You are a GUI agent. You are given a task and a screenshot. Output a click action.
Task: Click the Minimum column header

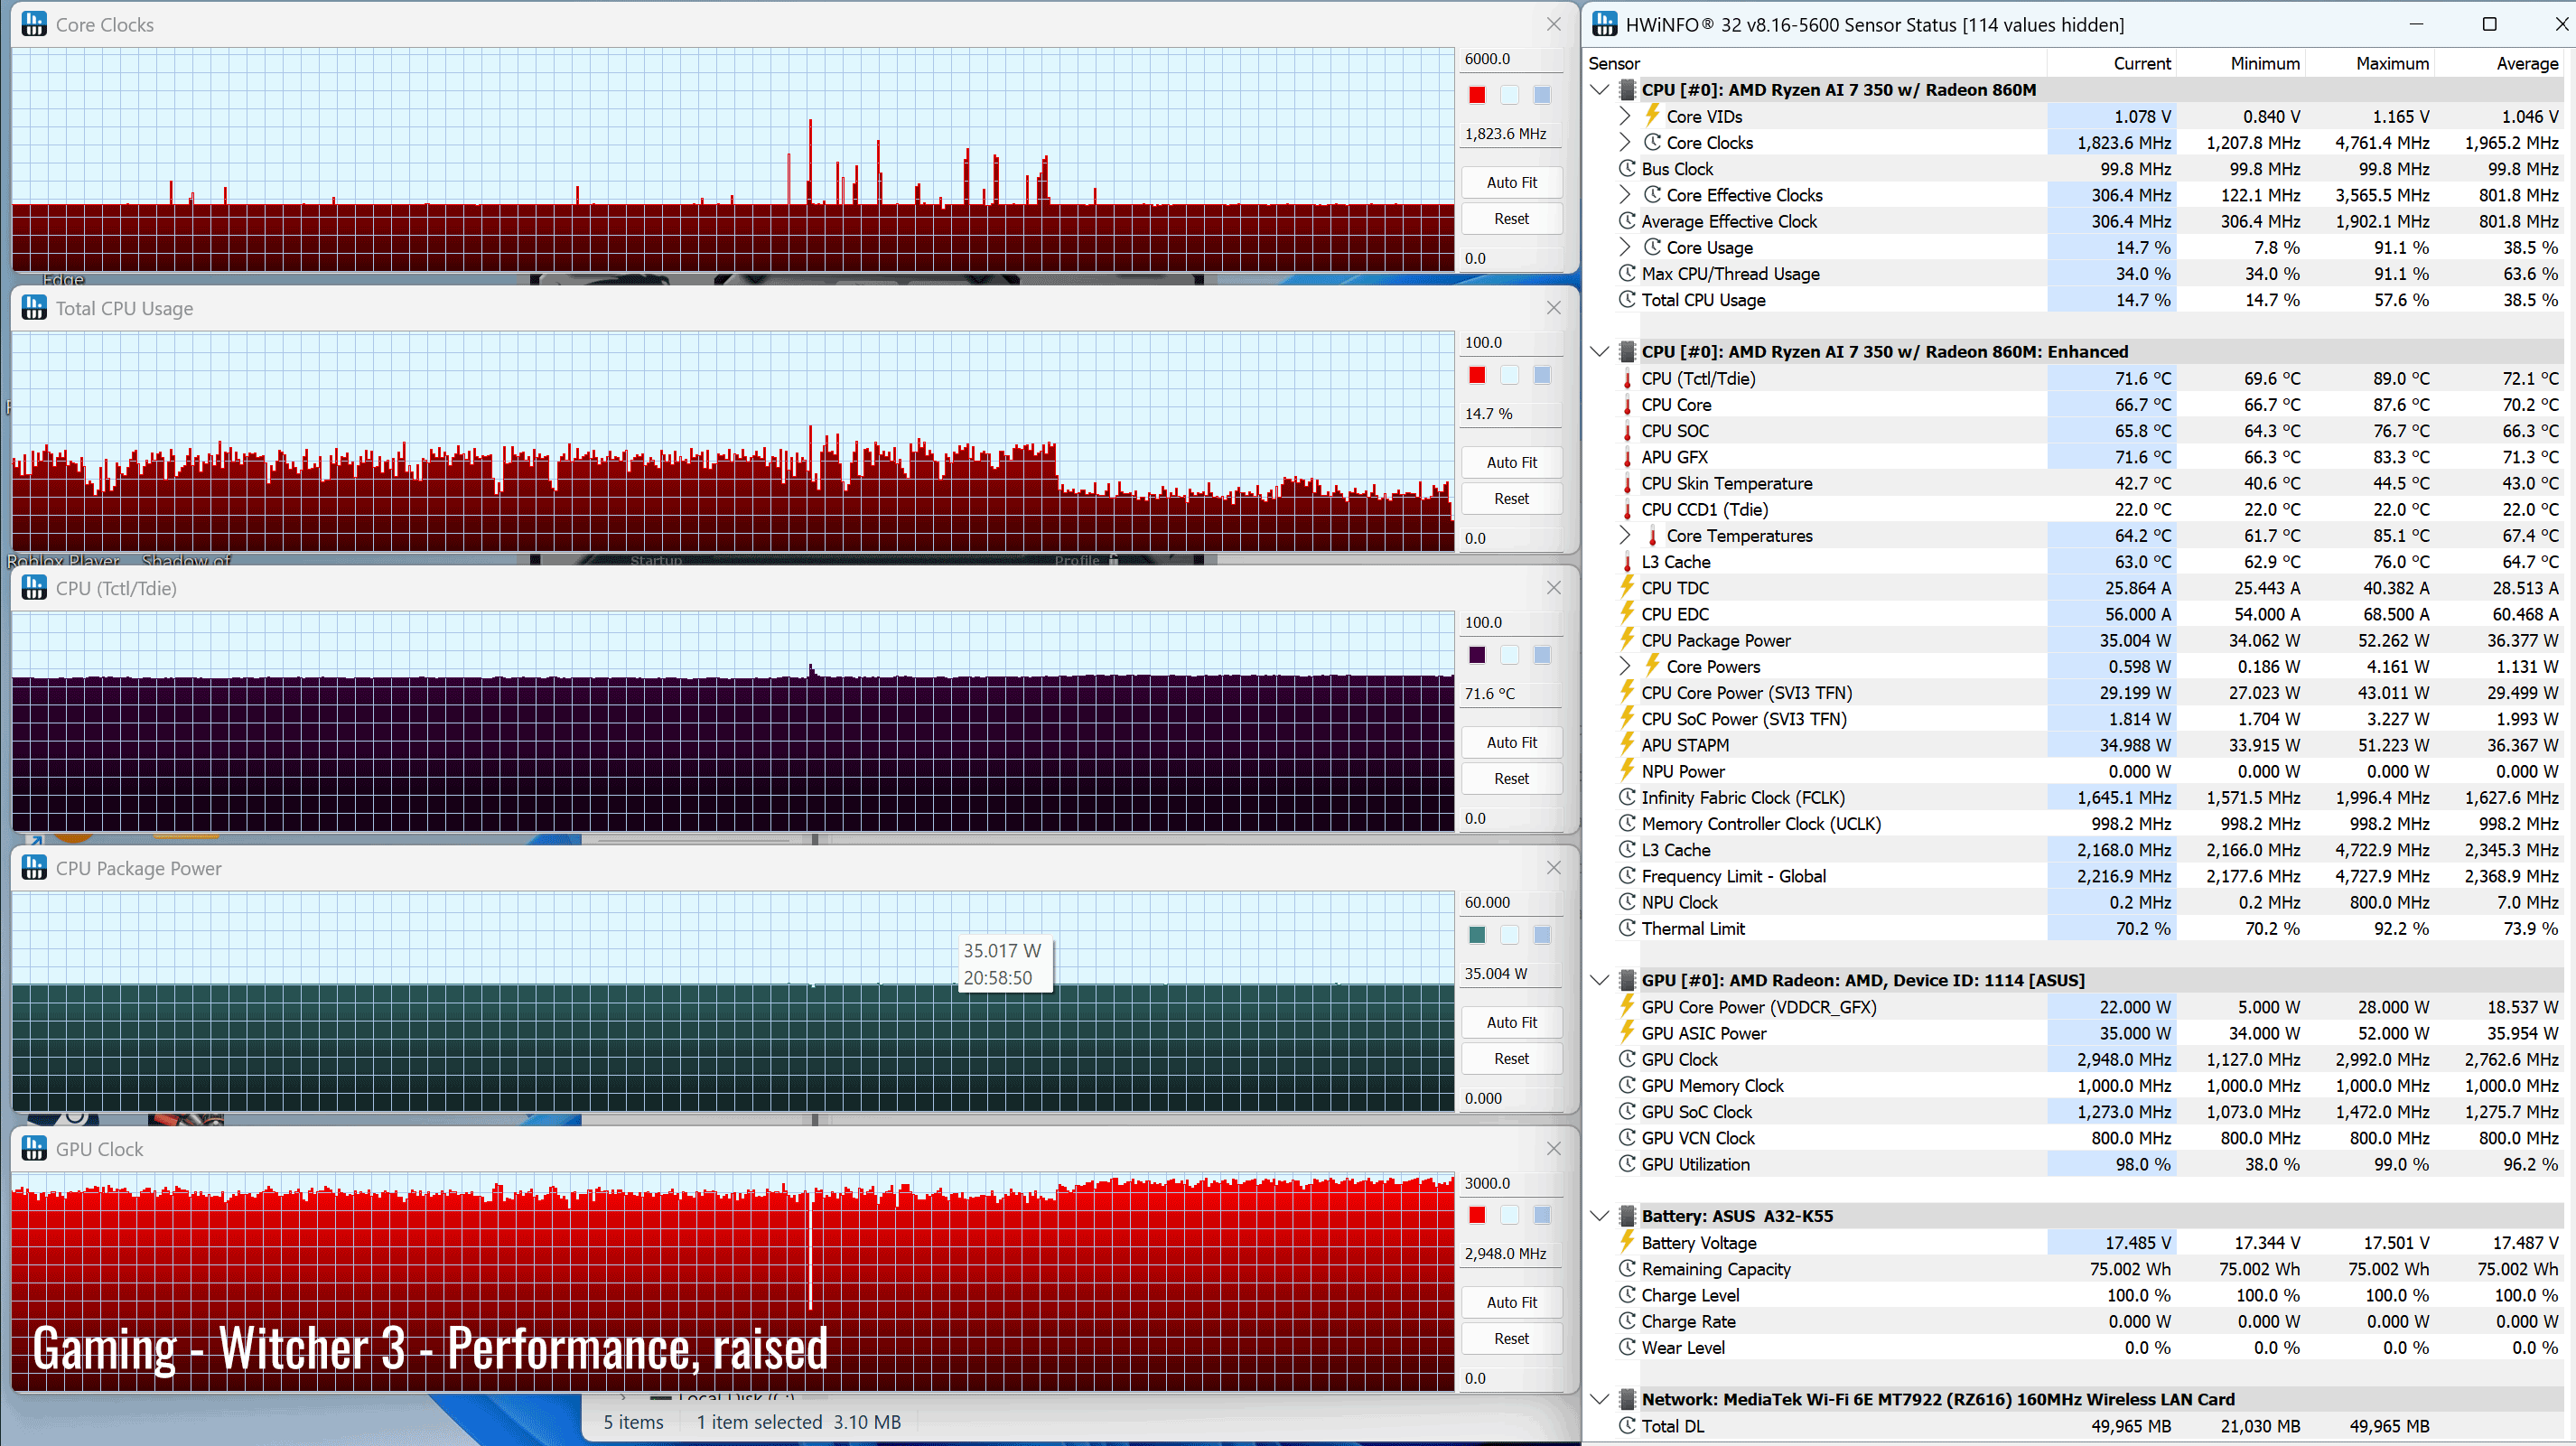pyautogui.click(x=2265, y=63)
